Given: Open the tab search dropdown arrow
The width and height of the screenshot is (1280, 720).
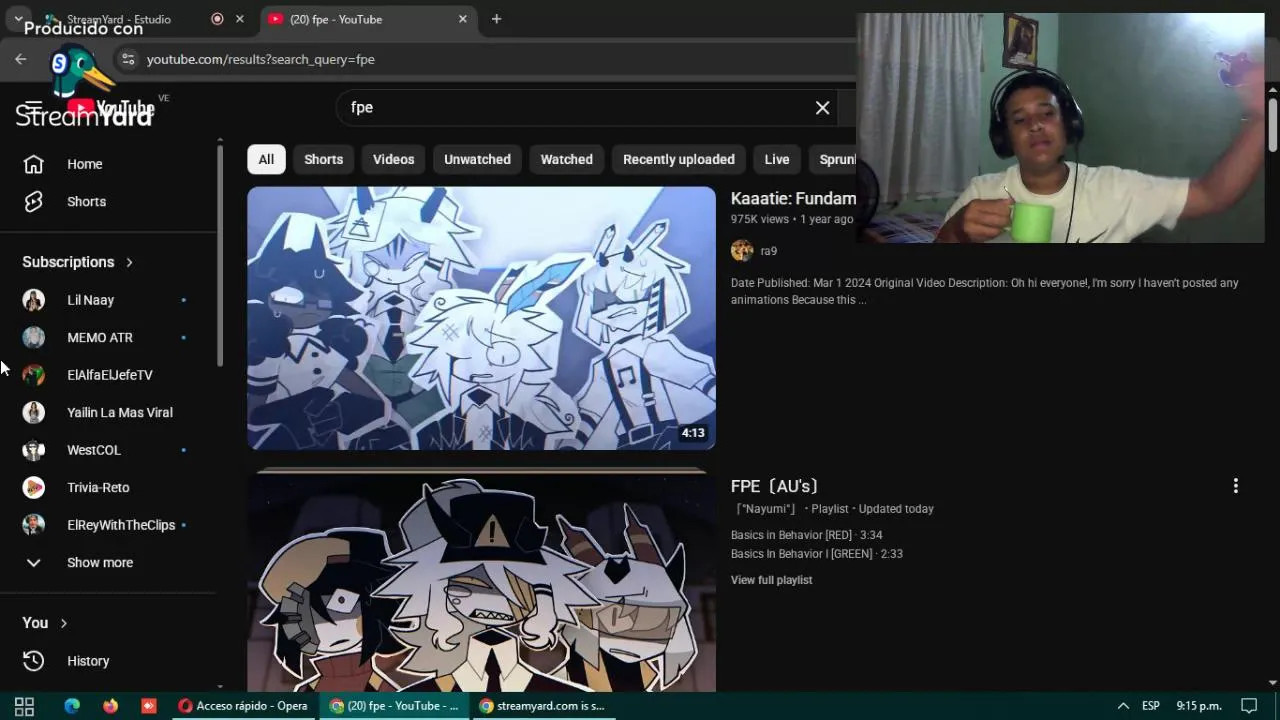Looking at the screenshot, I should tap(18, 19).
